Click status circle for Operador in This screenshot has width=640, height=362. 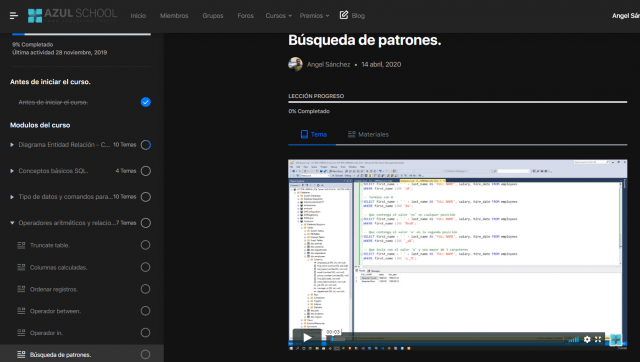point(145,333)
